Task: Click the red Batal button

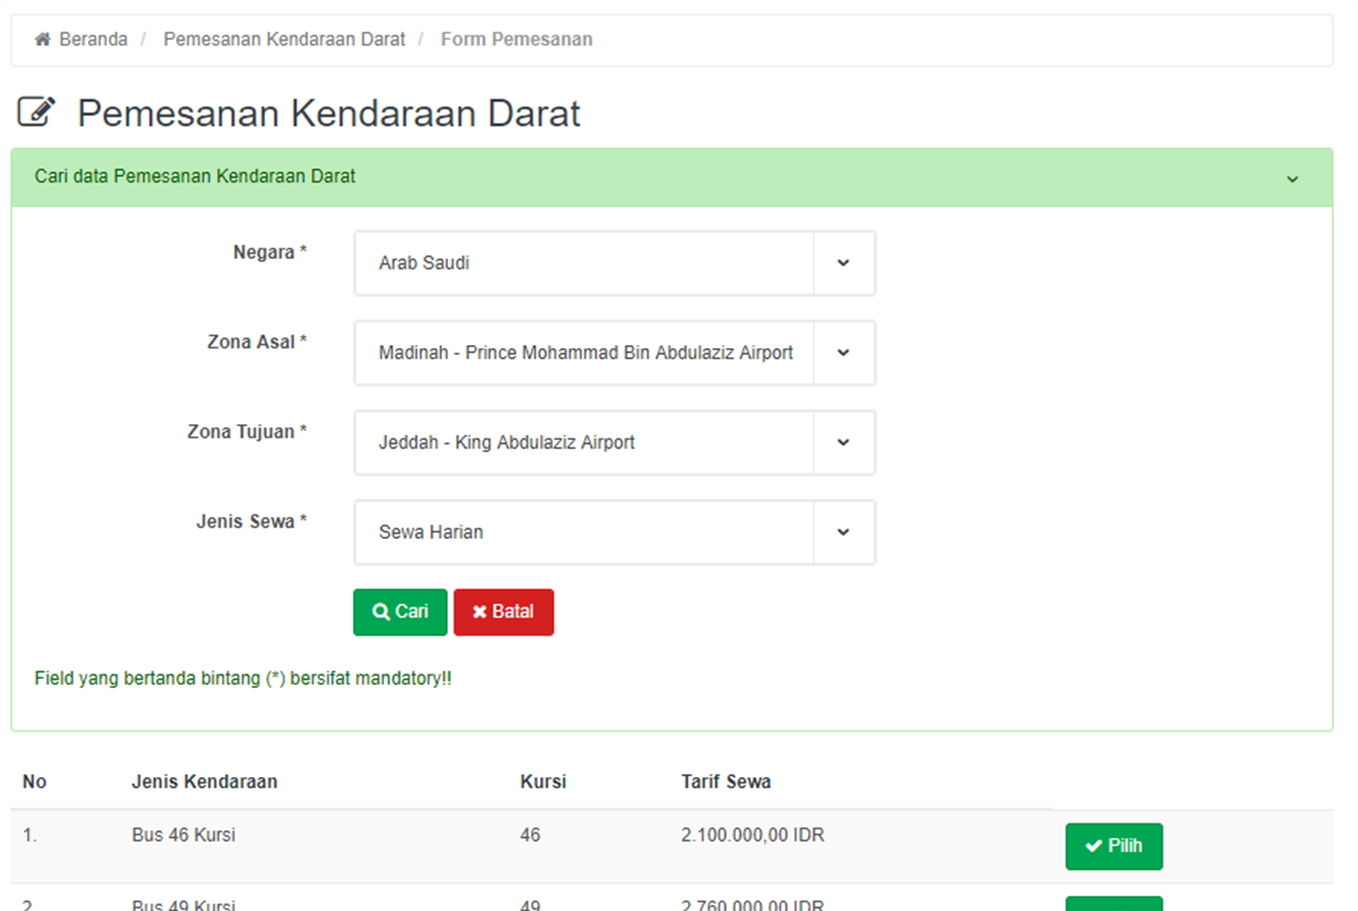Action: coord(503,612)
